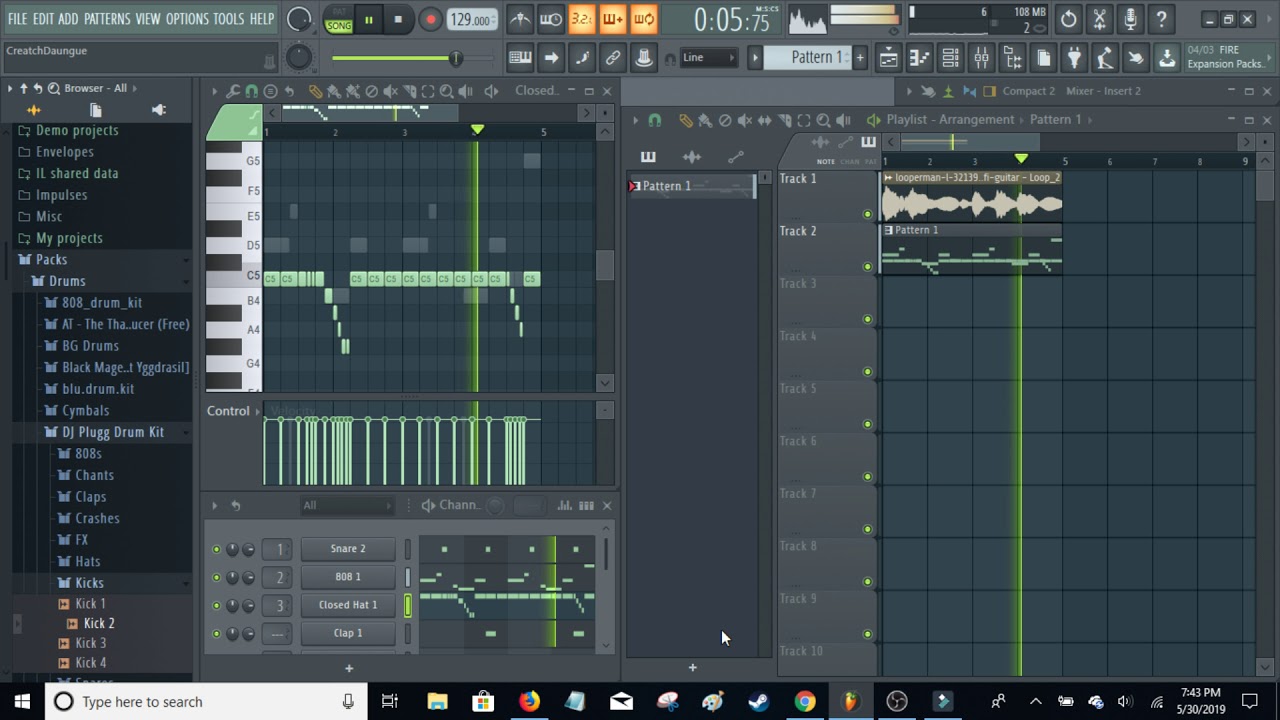Viewport: 1280px width, 720px height.
Task: Open the snap dropdown showing Line
Action: pos(708,58)
